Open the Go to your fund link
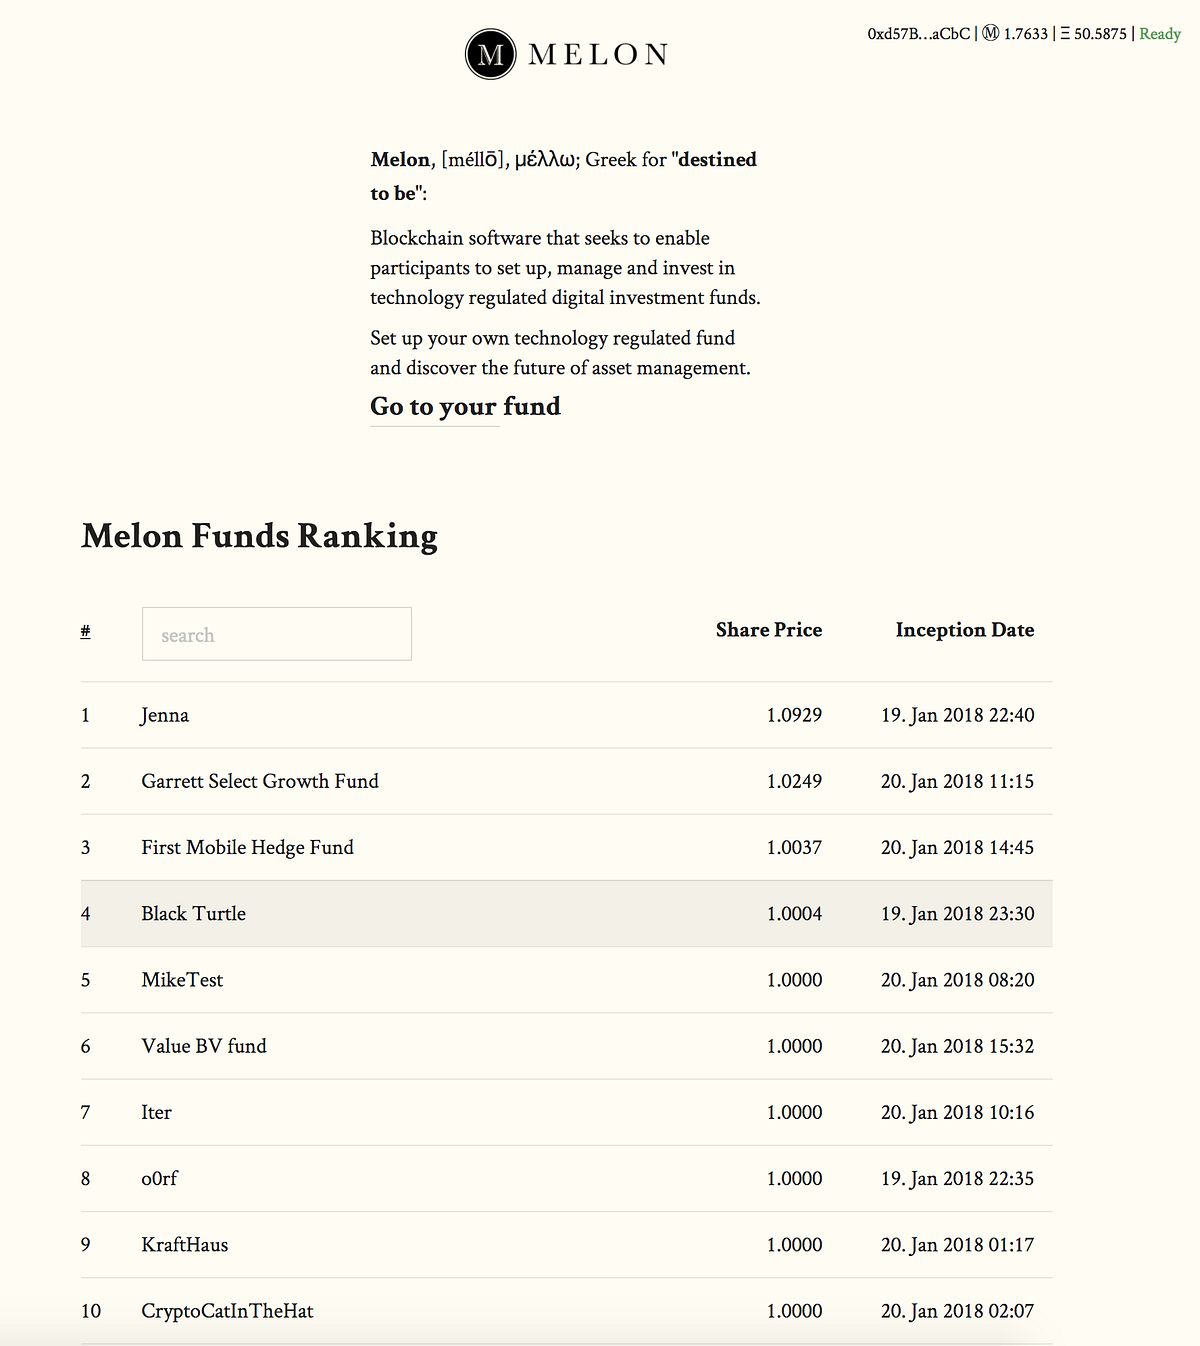This screenshot has width=1200, height=1346. click(465, 407)
